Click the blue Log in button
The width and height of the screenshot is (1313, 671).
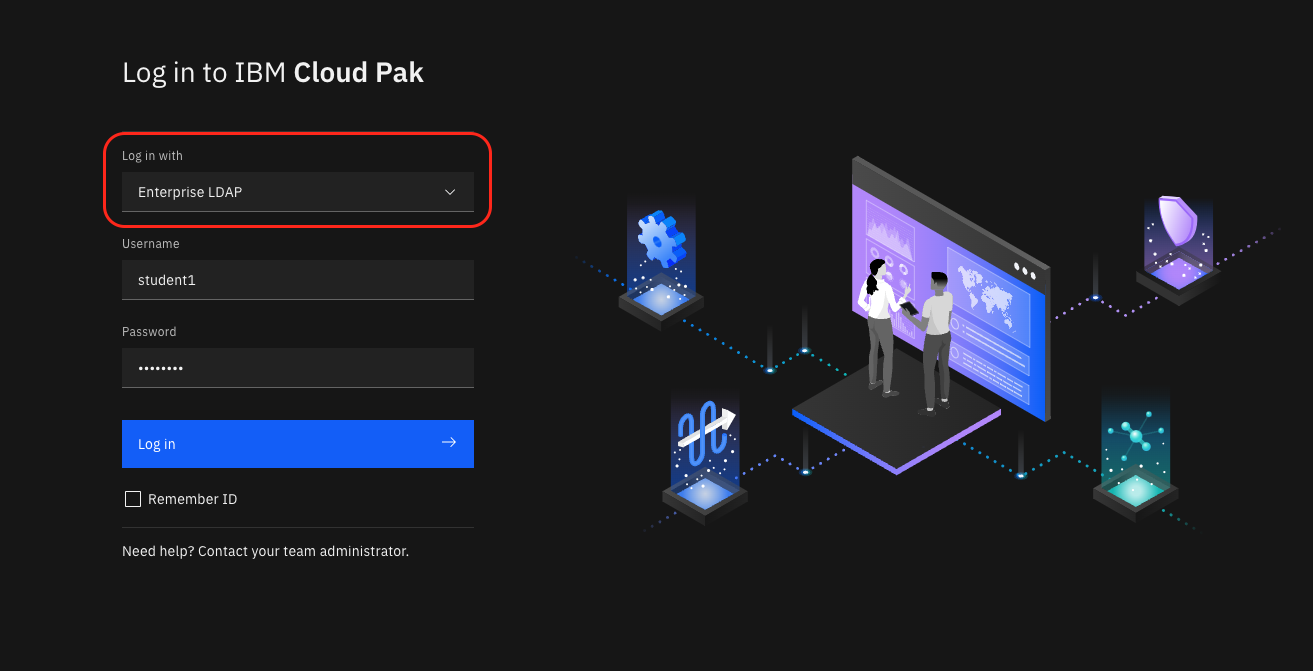[298, 444]
